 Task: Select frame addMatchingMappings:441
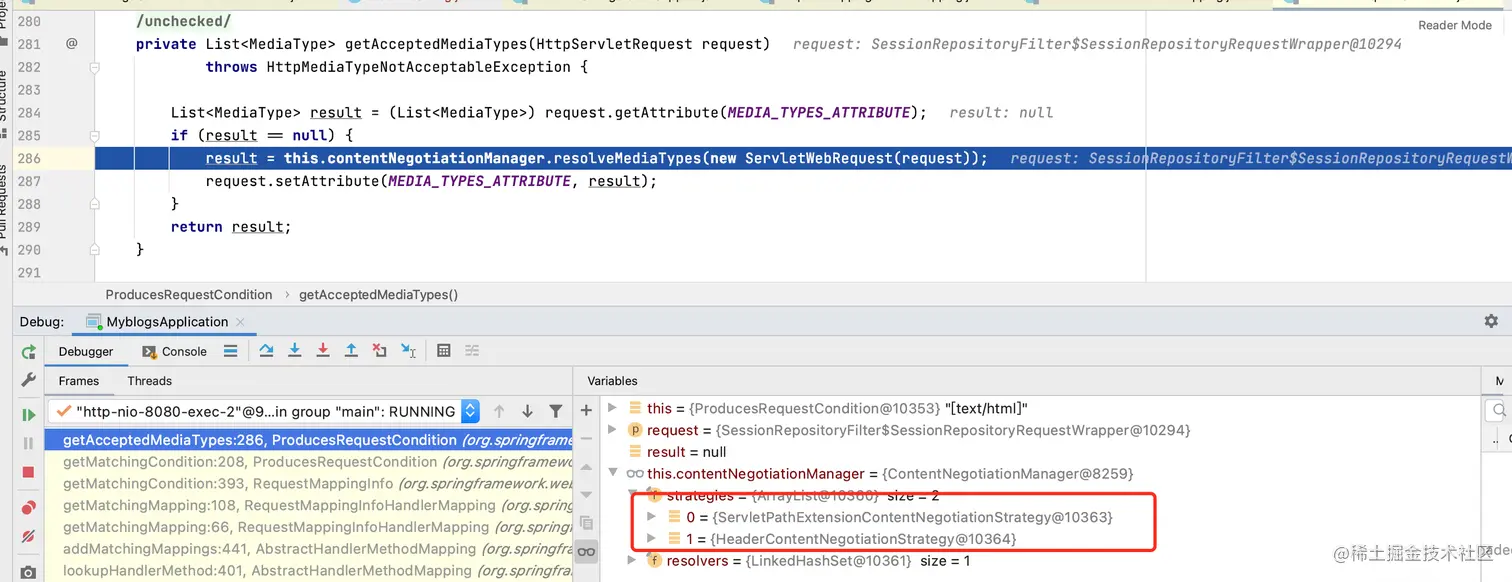[310, 549]
